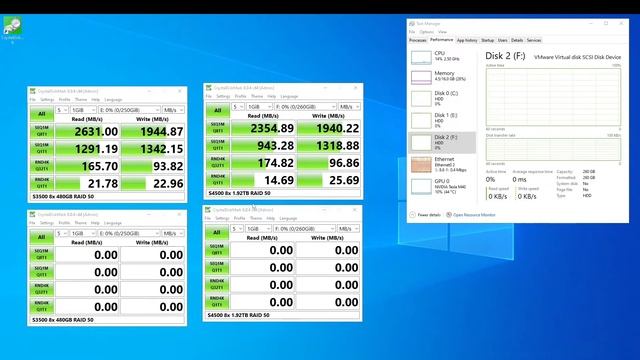Viewport: 640px width, 360px height.
Task: Click the 2631.00 read result value
Action: coord(87,131)
